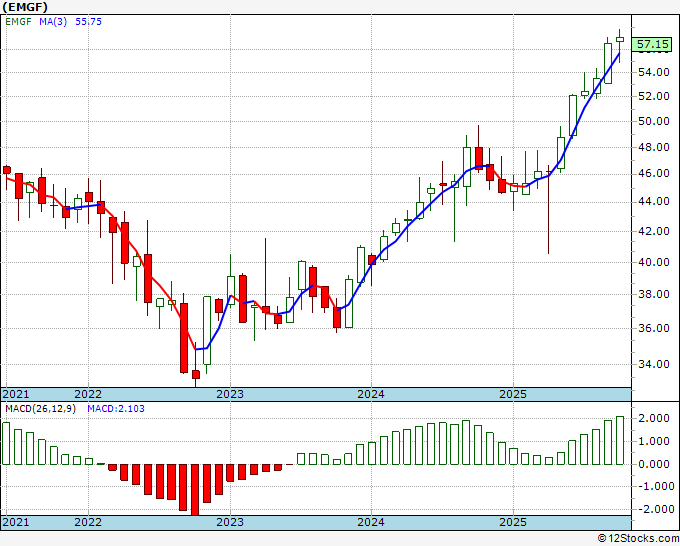Click the 0.000 MACD axis label
The height and width of the screenshot is (546, 680).
coord(654,464)
